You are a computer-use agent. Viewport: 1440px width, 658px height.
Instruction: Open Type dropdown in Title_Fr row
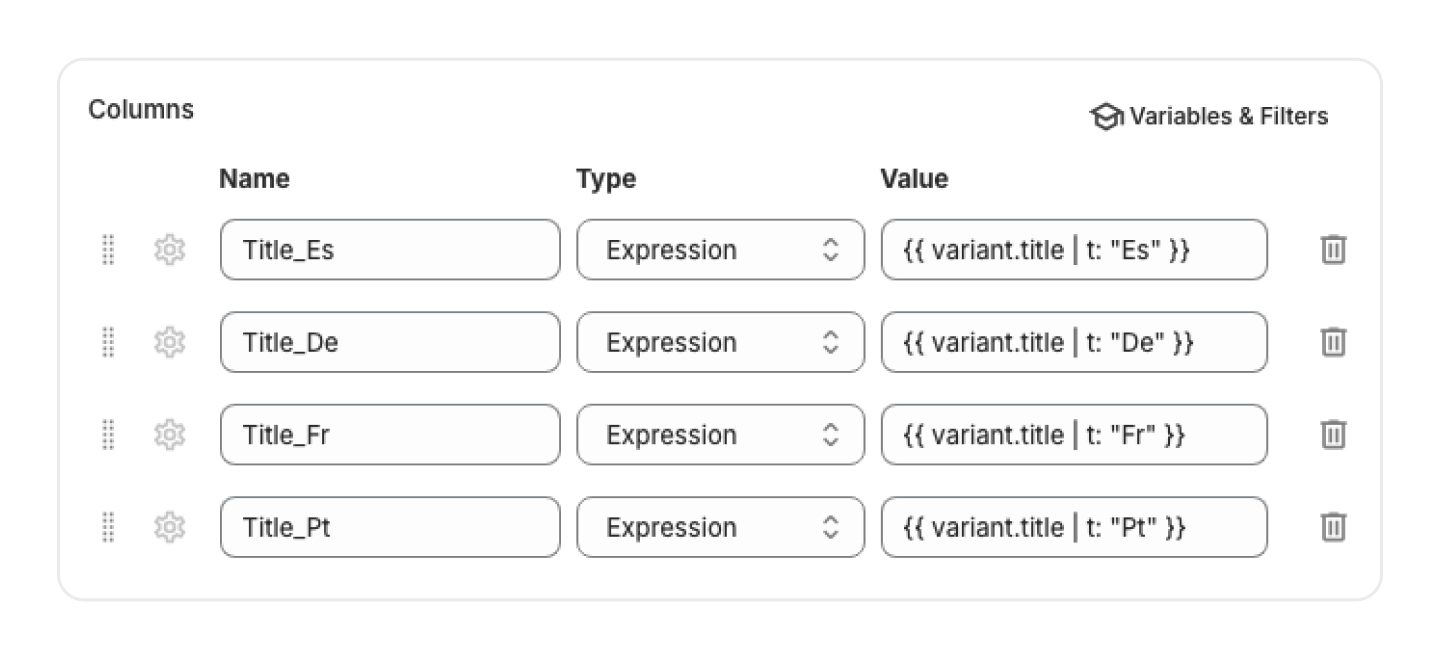click(720, 435)
